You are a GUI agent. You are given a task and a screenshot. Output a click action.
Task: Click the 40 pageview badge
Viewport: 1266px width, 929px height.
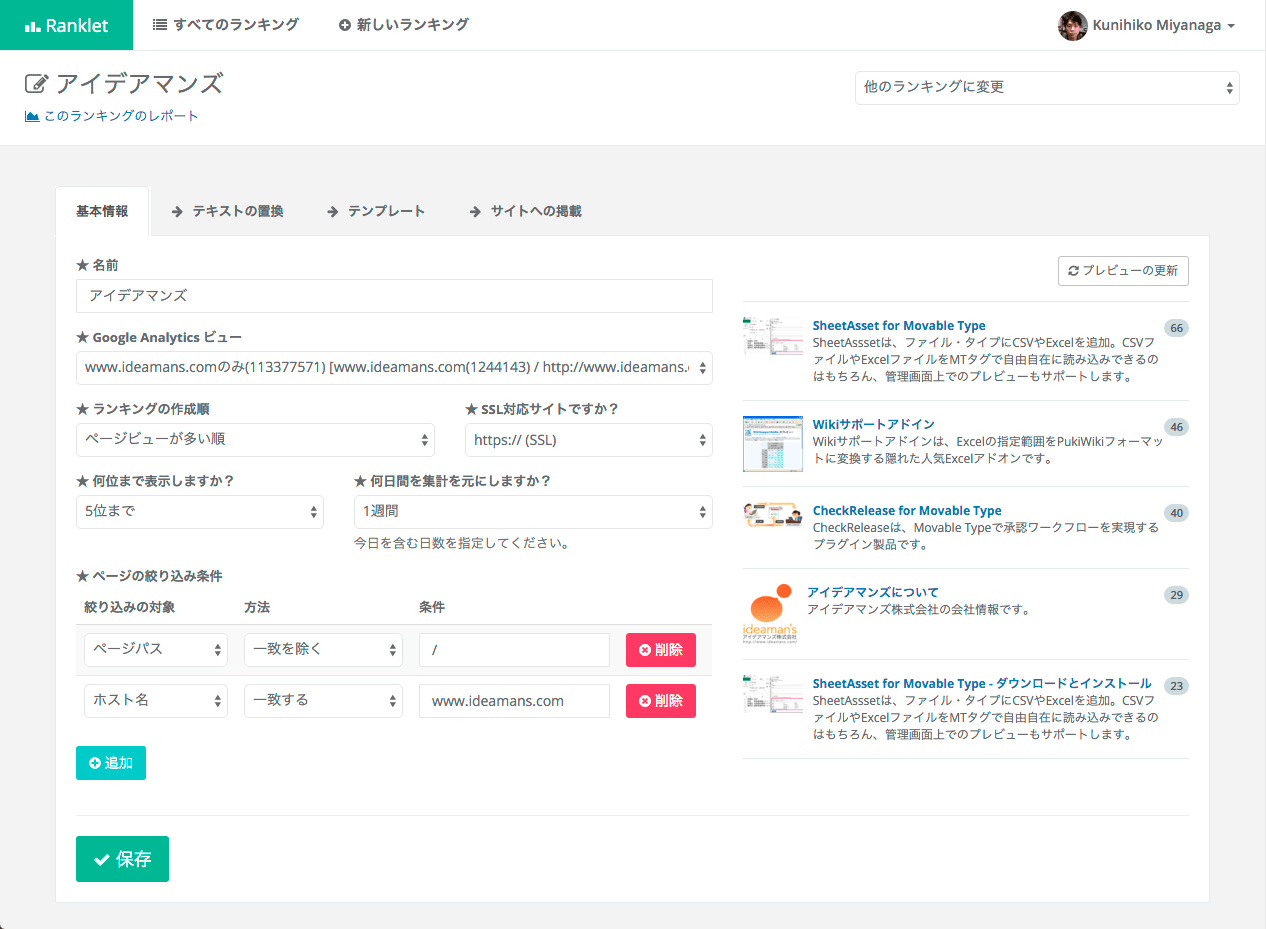[1176, 513]
